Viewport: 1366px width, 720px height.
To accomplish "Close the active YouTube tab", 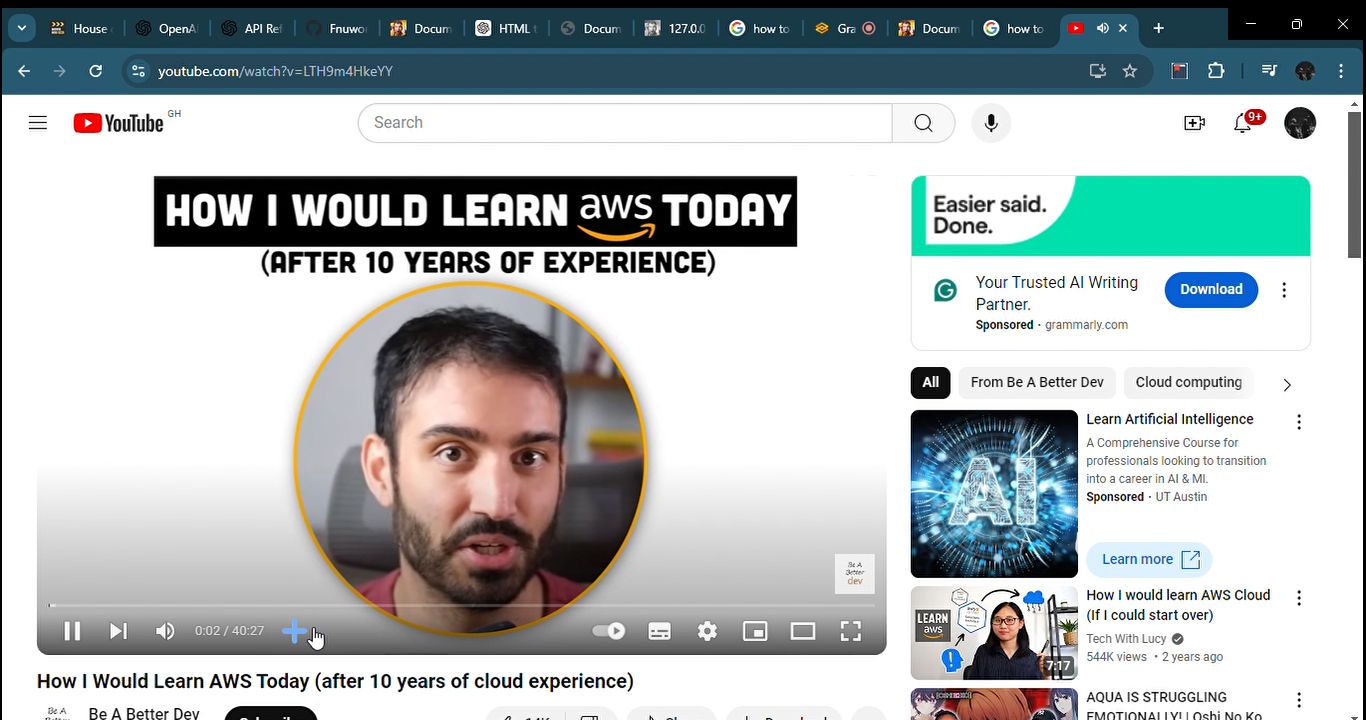I will coord(1123,28).
